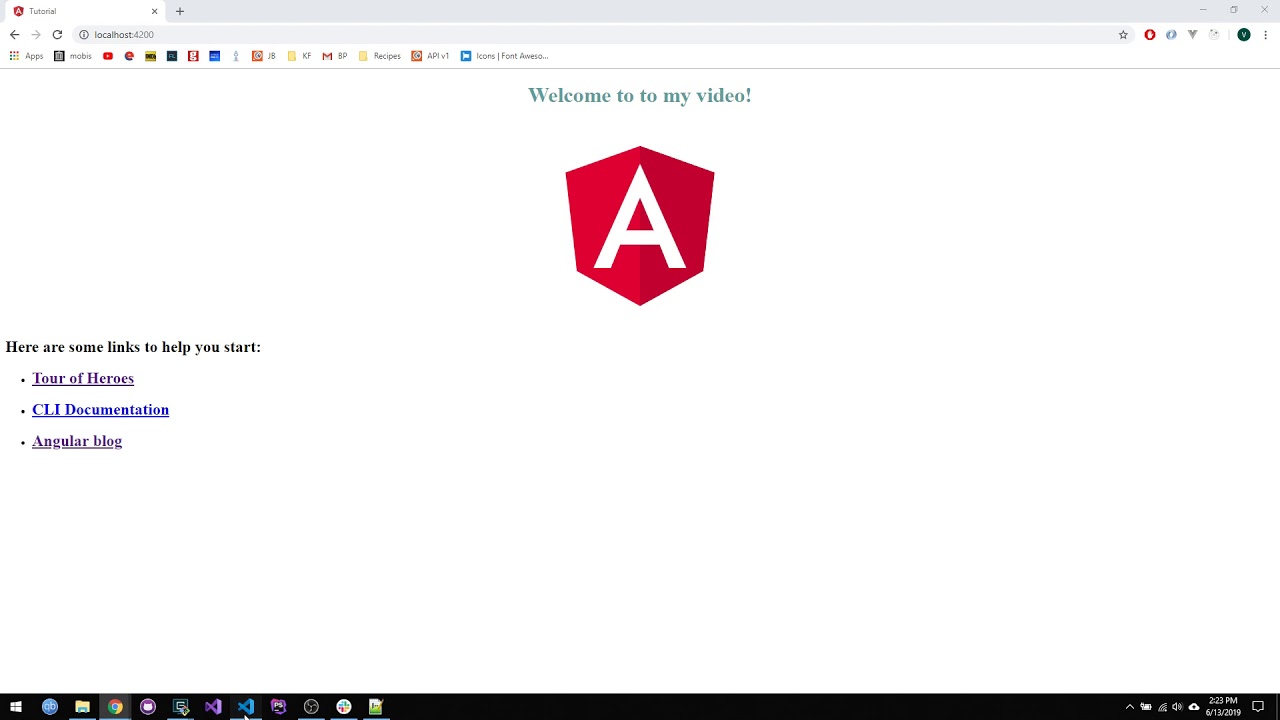Screen dimensions: 1280x720
Task: Open the Angular blog link
Action: [77, 441]
